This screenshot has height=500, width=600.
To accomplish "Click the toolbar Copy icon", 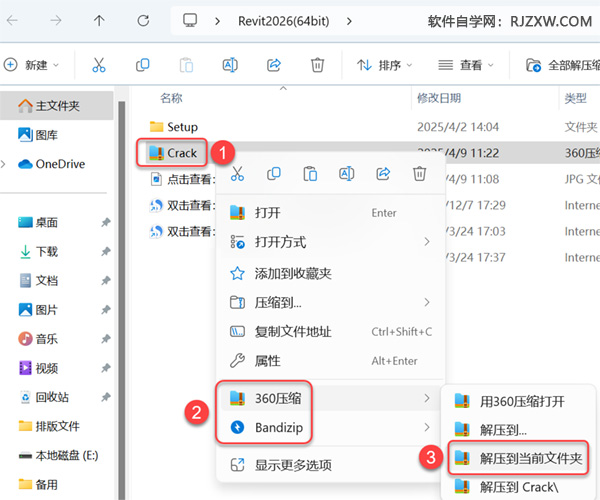I will tap(143, 65).
